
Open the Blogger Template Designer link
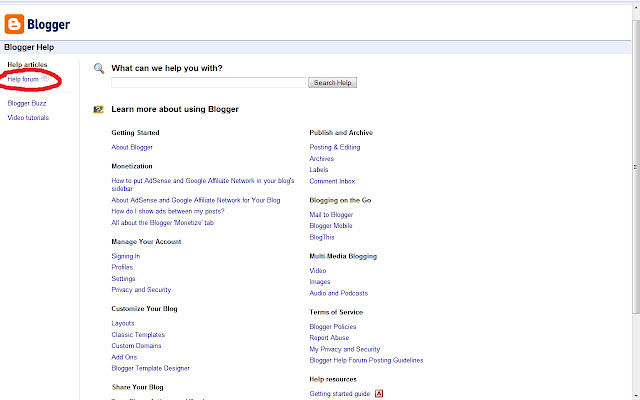pos(151,368)
